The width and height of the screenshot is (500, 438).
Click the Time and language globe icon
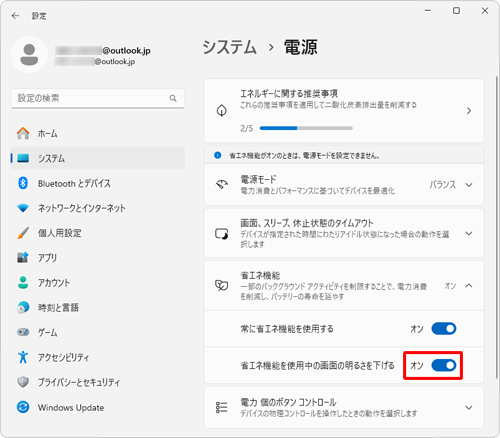(x=23, y=307)
